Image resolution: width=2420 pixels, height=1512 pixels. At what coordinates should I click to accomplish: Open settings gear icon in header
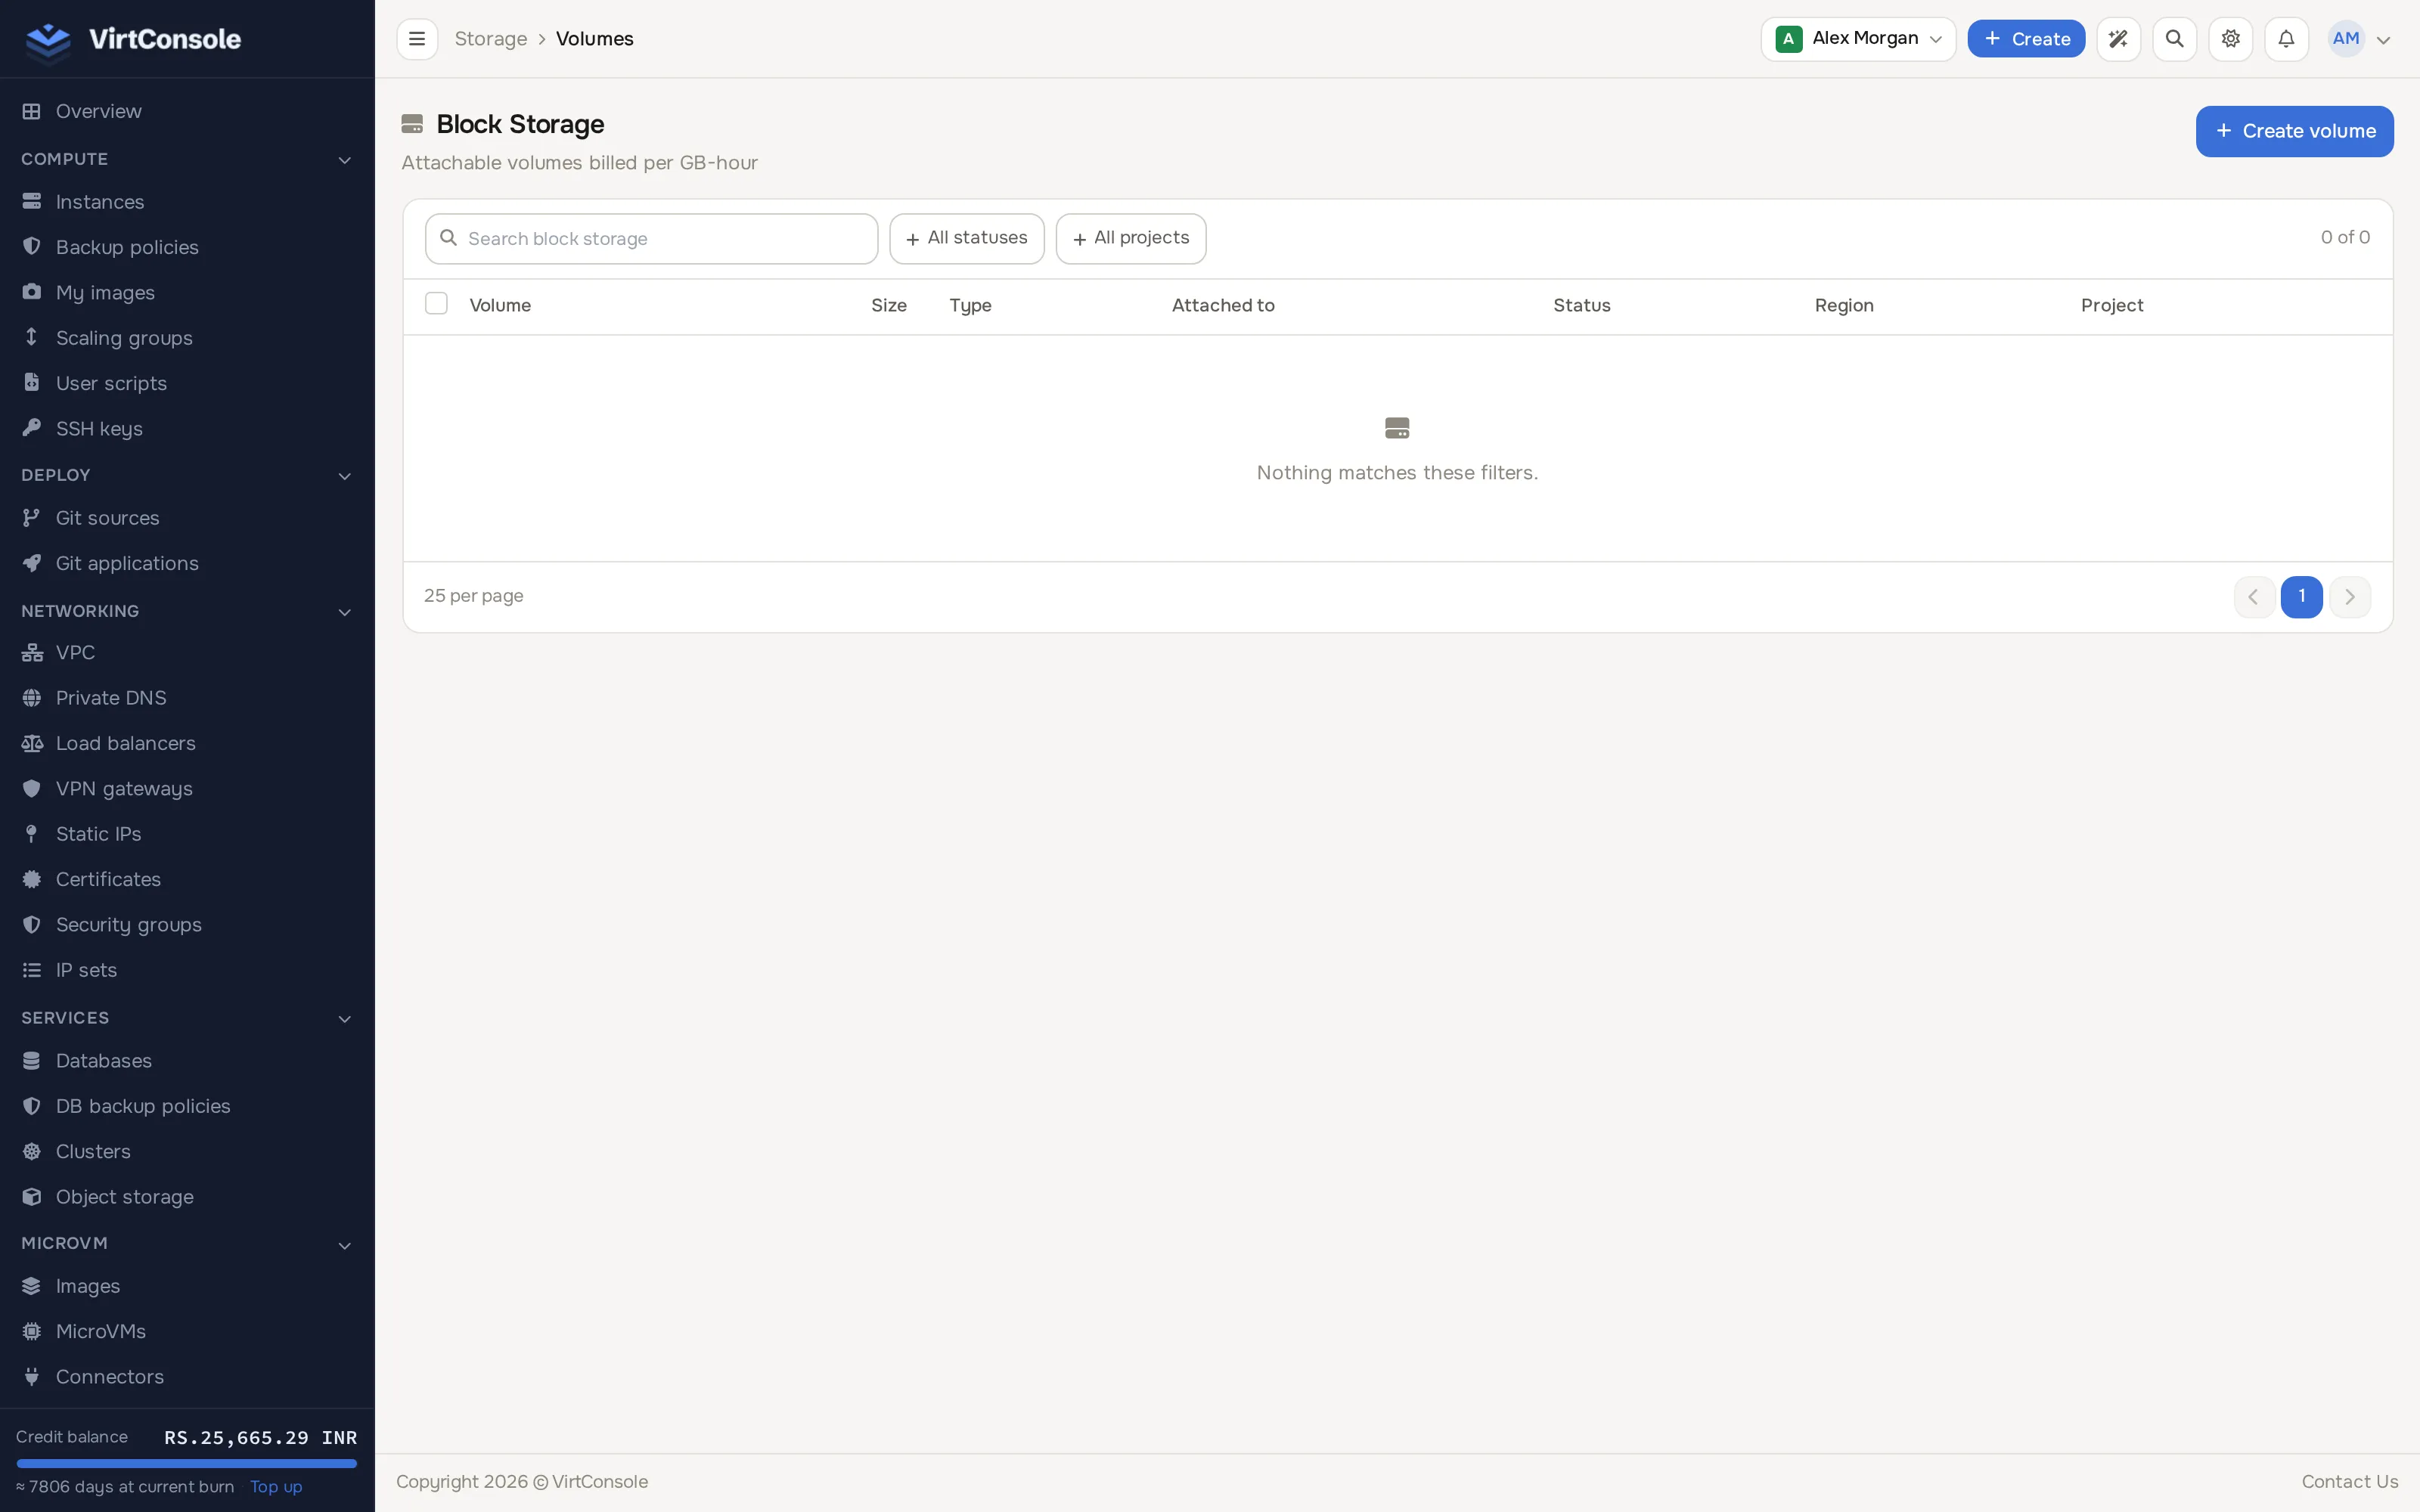point(2230,39)
